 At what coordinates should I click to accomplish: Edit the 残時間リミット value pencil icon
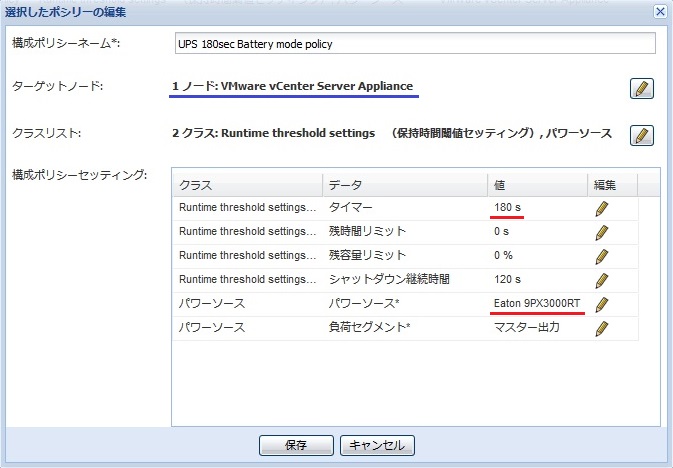(x=601, y=232)
